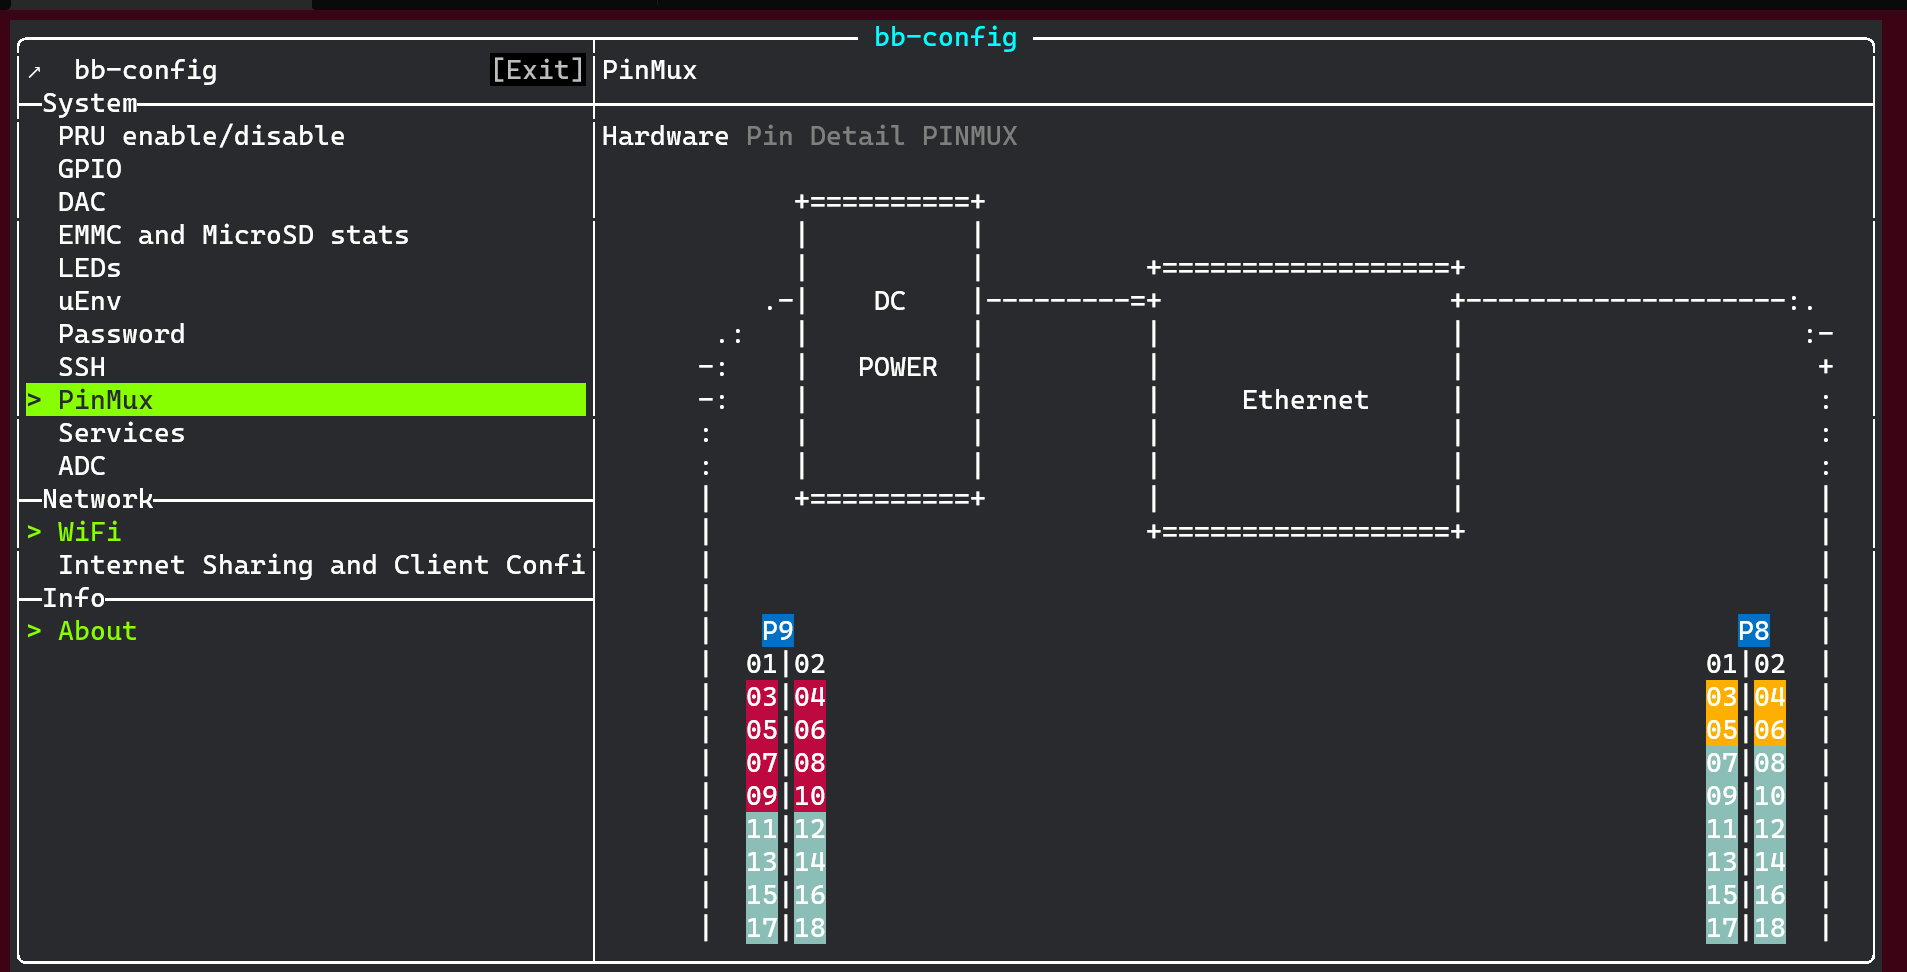Open WiFi under Network
Image resolution: width=1907 pixels, height=972 pixels.
coord(89,531)
